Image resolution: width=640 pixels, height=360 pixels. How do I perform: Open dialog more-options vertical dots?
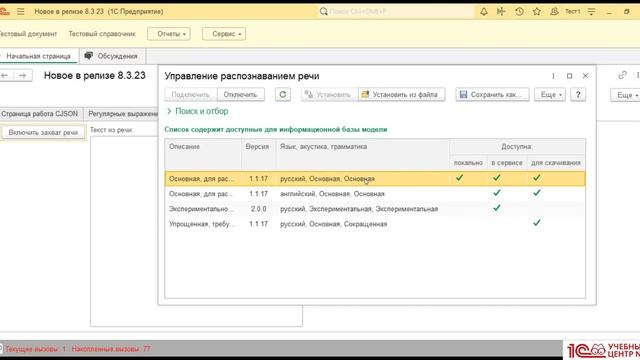553,76
